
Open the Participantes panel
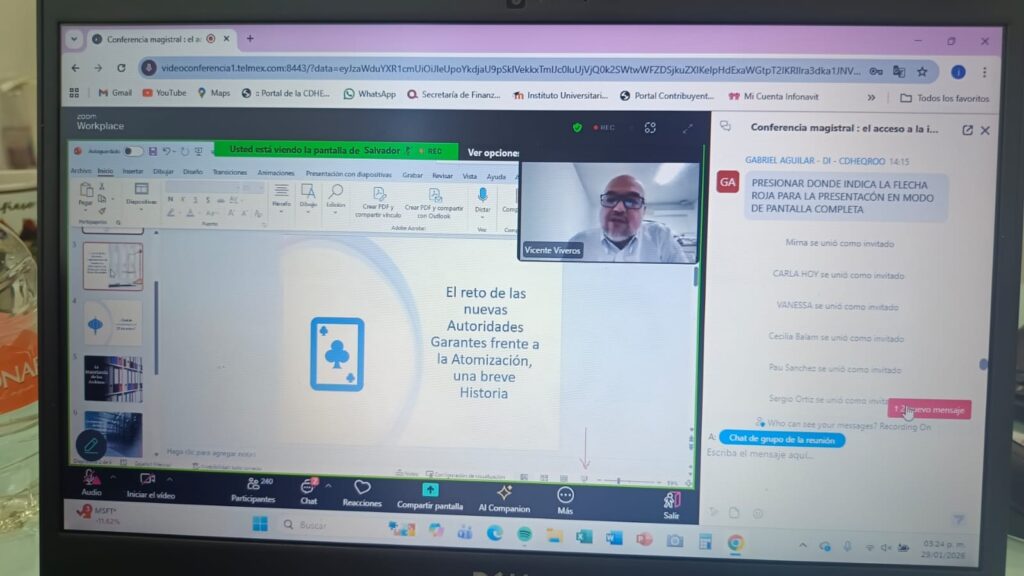click(x=252, y=484)
